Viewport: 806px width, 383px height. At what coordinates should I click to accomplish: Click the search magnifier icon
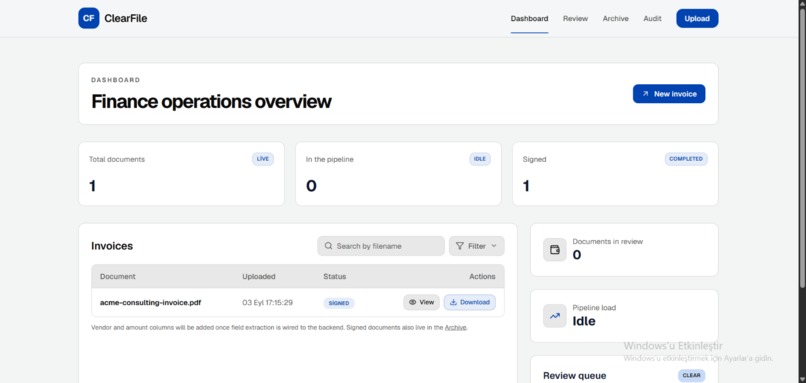328,246
